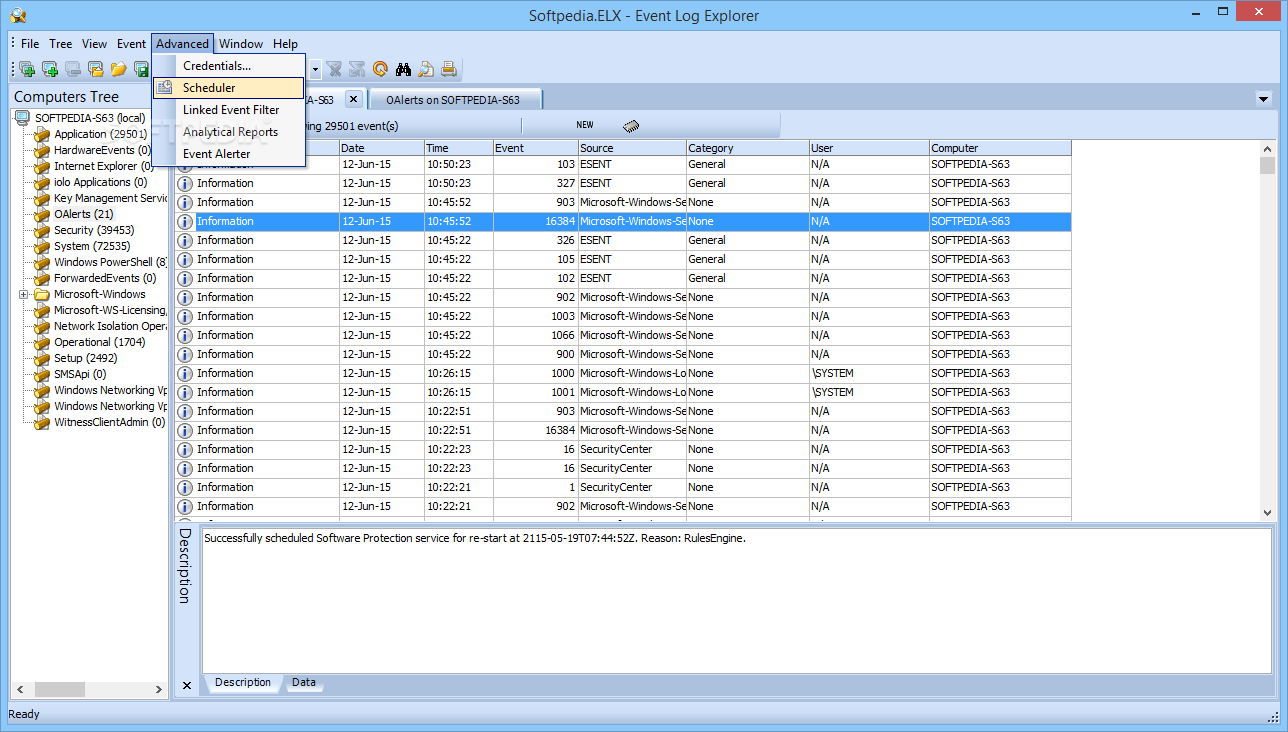Sort by the Category column header
This screenshot has height=732, width=1288.
pyautogui.click(x=748, y=148)
